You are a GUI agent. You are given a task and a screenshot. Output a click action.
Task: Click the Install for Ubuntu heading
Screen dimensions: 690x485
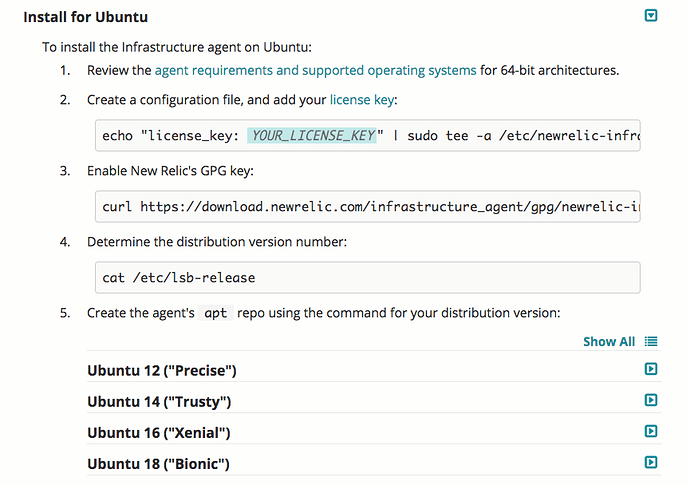coord(86,17)
